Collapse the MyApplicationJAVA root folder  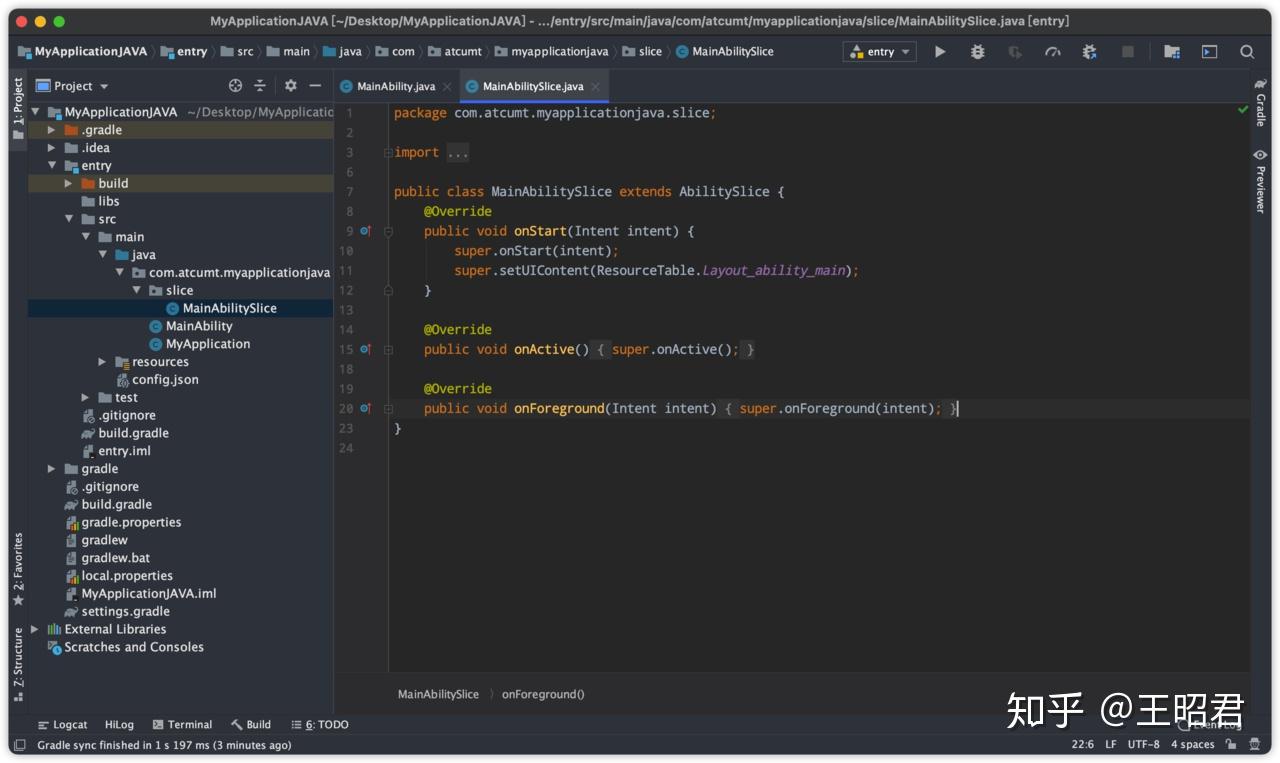(x=36, y=112)
